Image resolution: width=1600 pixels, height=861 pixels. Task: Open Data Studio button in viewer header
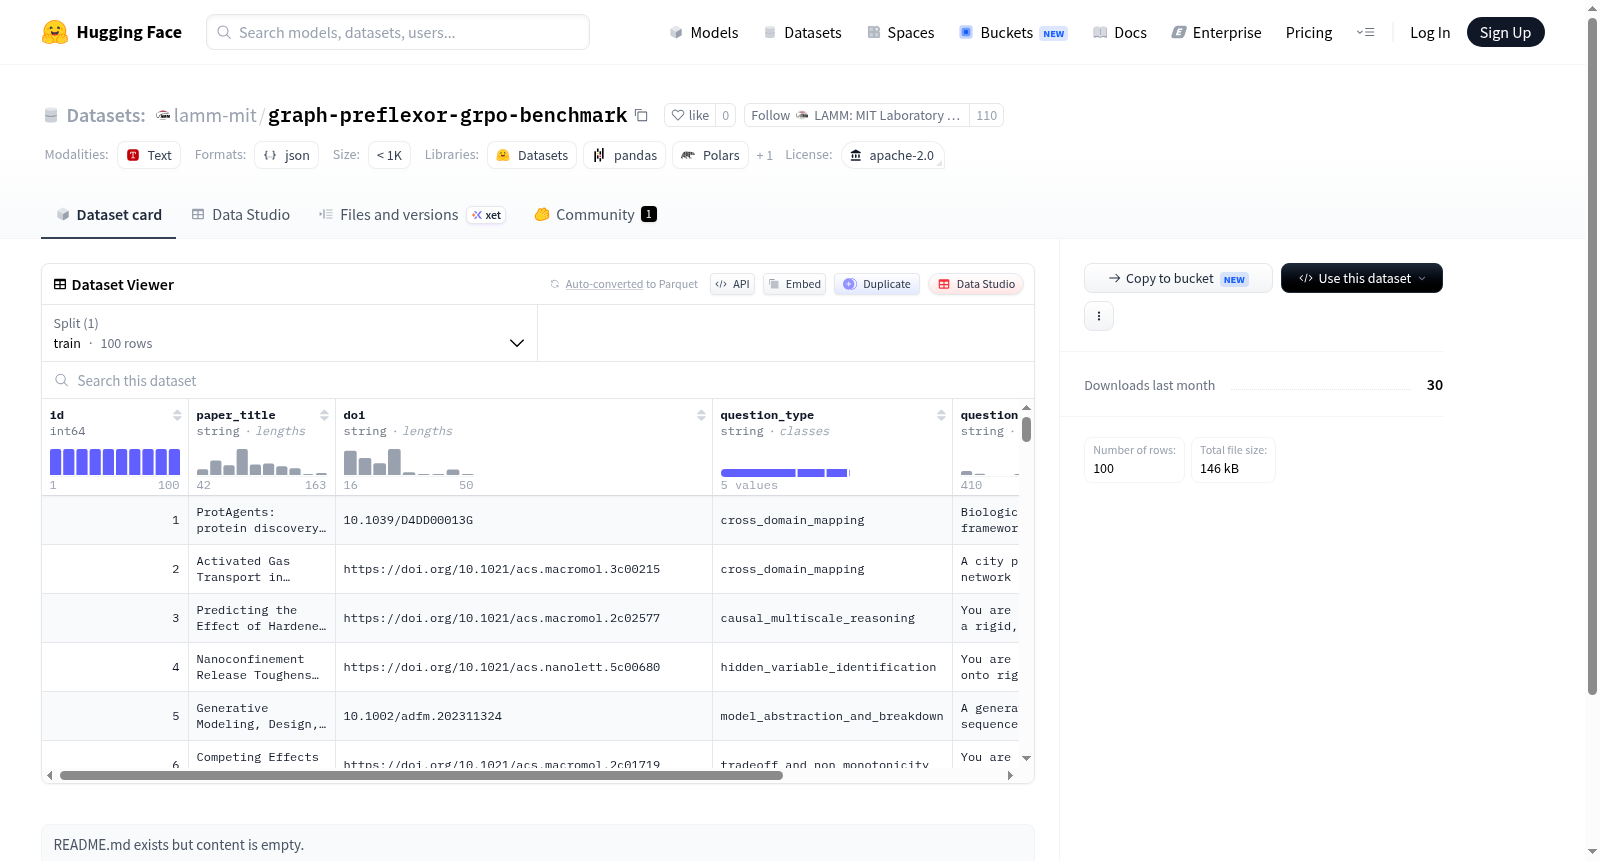[x=976, y=284]
